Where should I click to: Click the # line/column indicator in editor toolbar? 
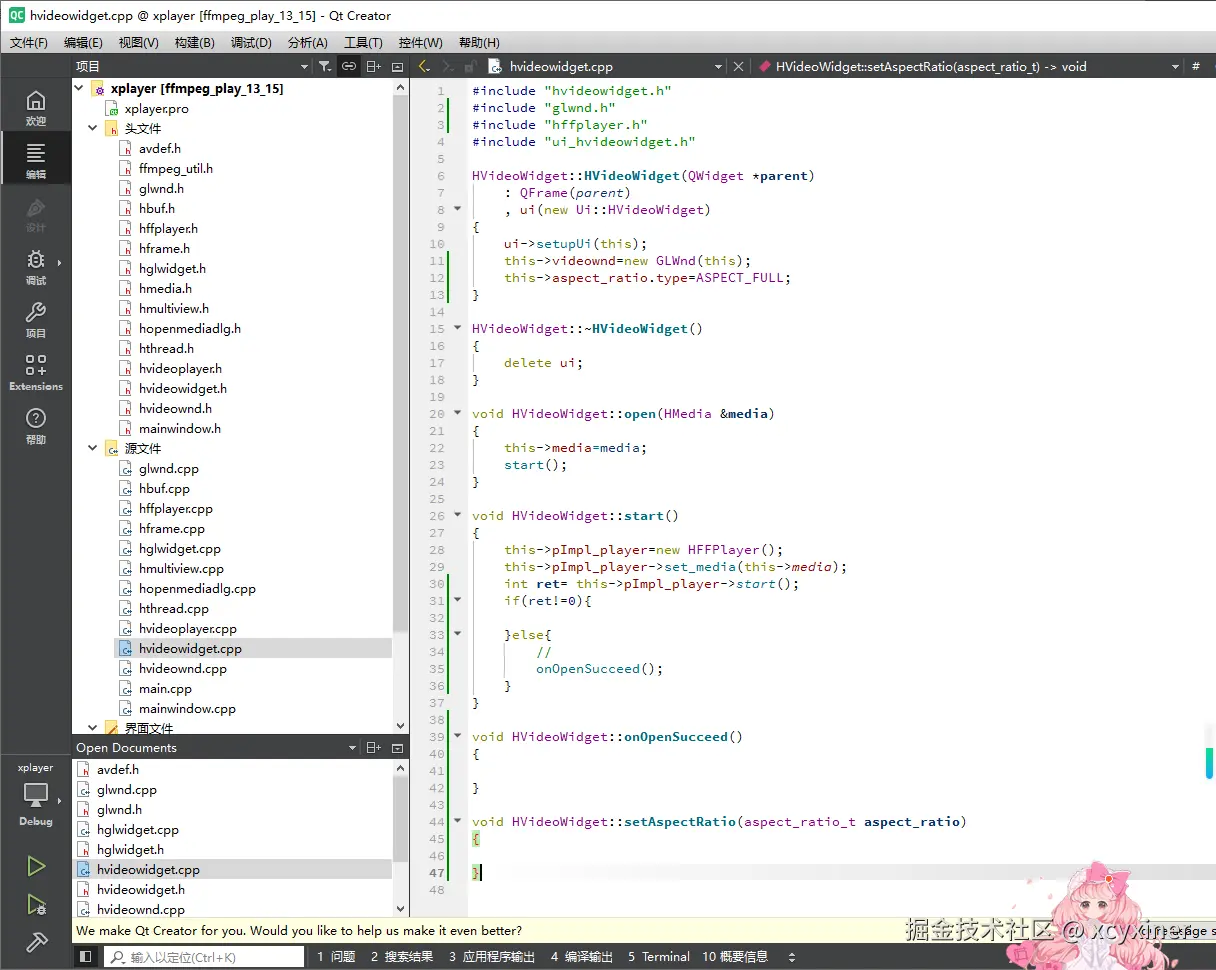(x=1196, y=67)
